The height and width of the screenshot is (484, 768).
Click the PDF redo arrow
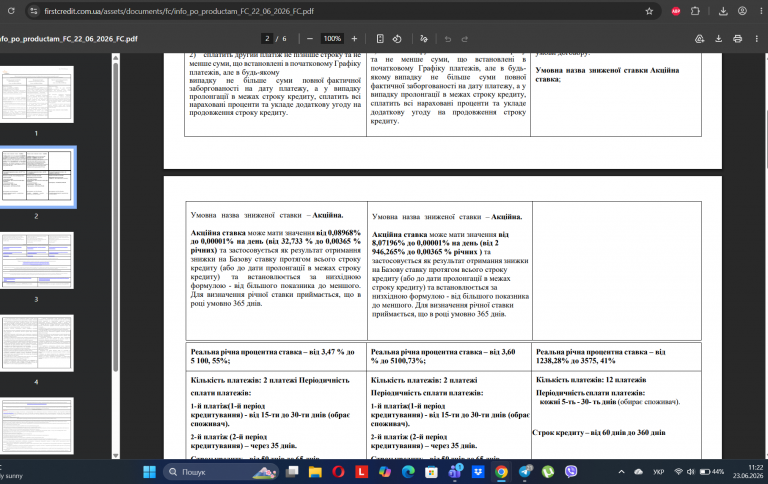pos(465,39)
